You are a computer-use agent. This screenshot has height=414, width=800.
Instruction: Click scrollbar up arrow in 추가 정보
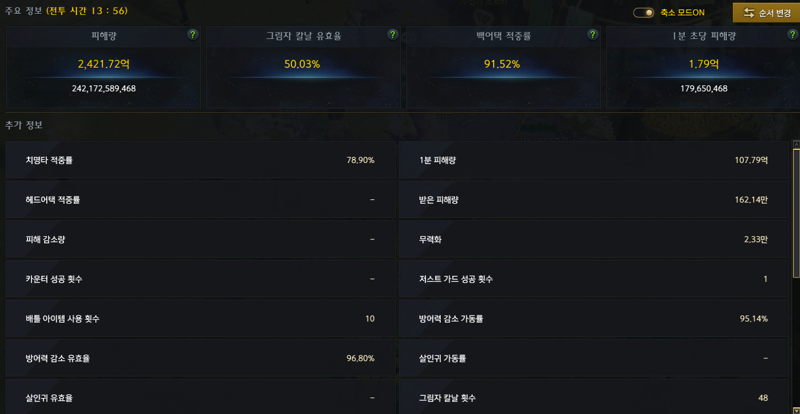click(x=796, y=144)
